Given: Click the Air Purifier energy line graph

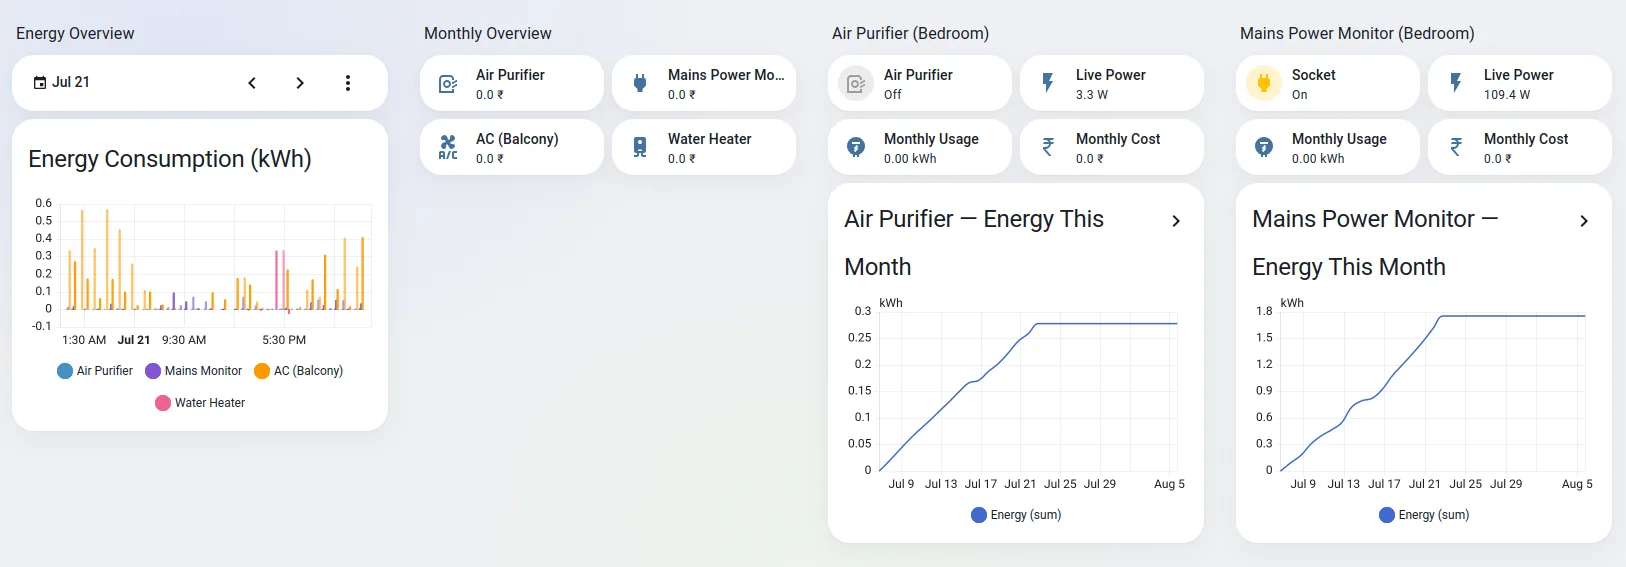Looking at the screenshot, I should [1028, 390].
